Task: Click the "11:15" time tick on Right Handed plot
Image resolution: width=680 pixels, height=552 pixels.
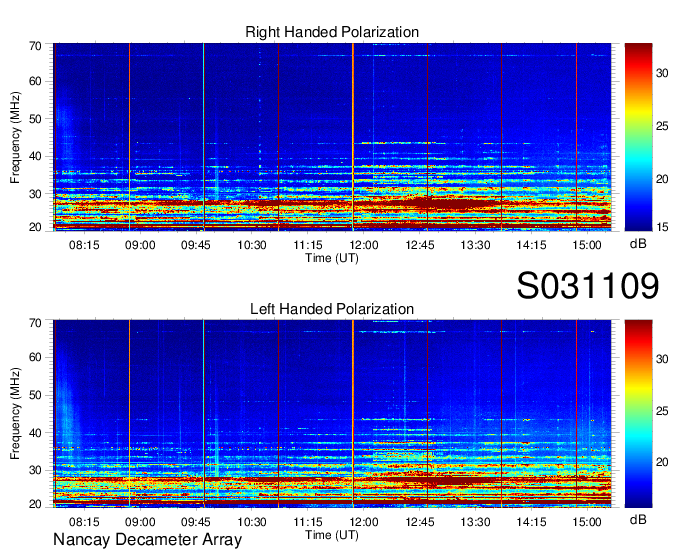Action: [308, 245]
